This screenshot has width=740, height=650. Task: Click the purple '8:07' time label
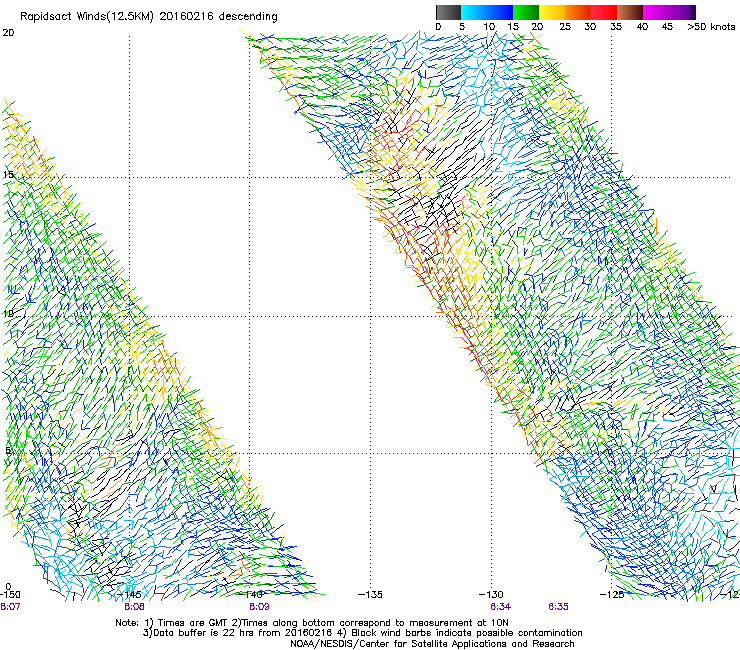10,607
